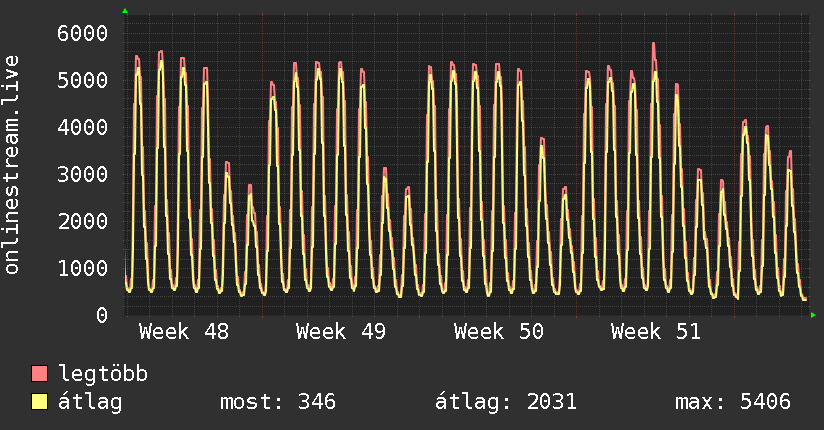Click the pink legtöbb legend swatch
The image size is (824, 430).
pos(39,373)
